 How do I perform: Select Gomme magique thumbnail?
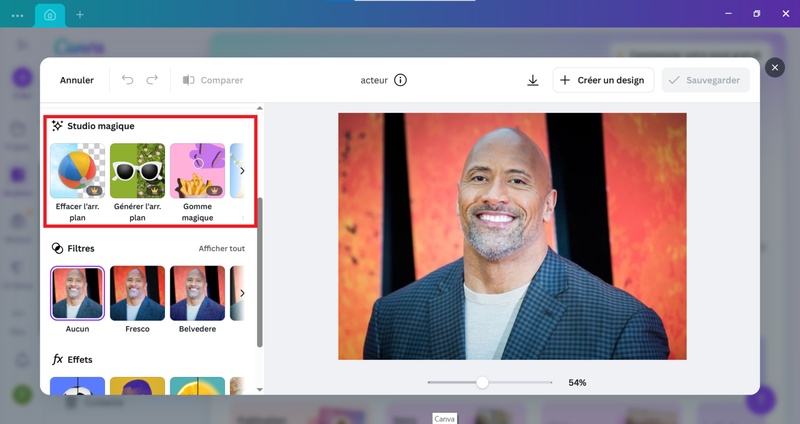(197, 170)
